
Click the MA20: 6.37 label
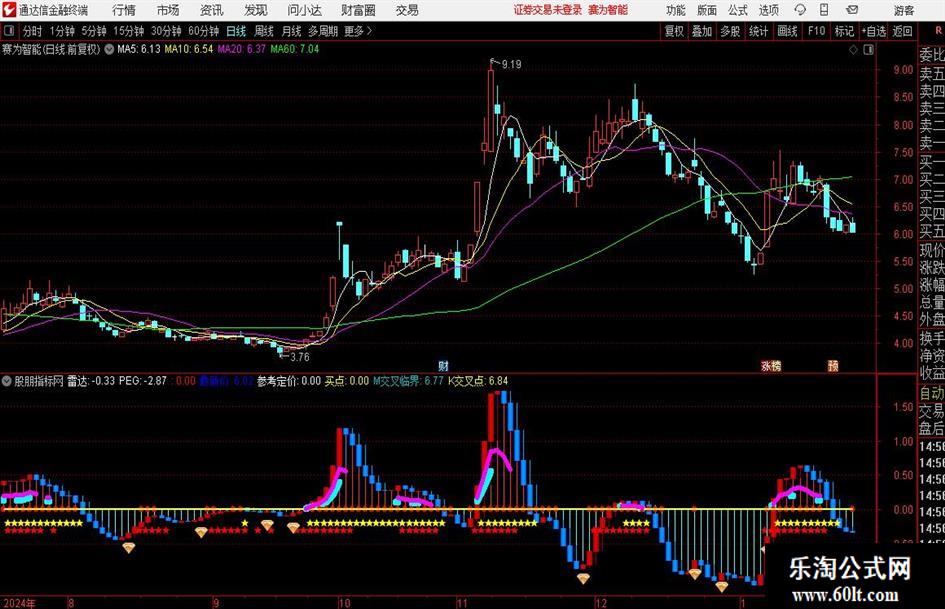(x=242, y=49)
